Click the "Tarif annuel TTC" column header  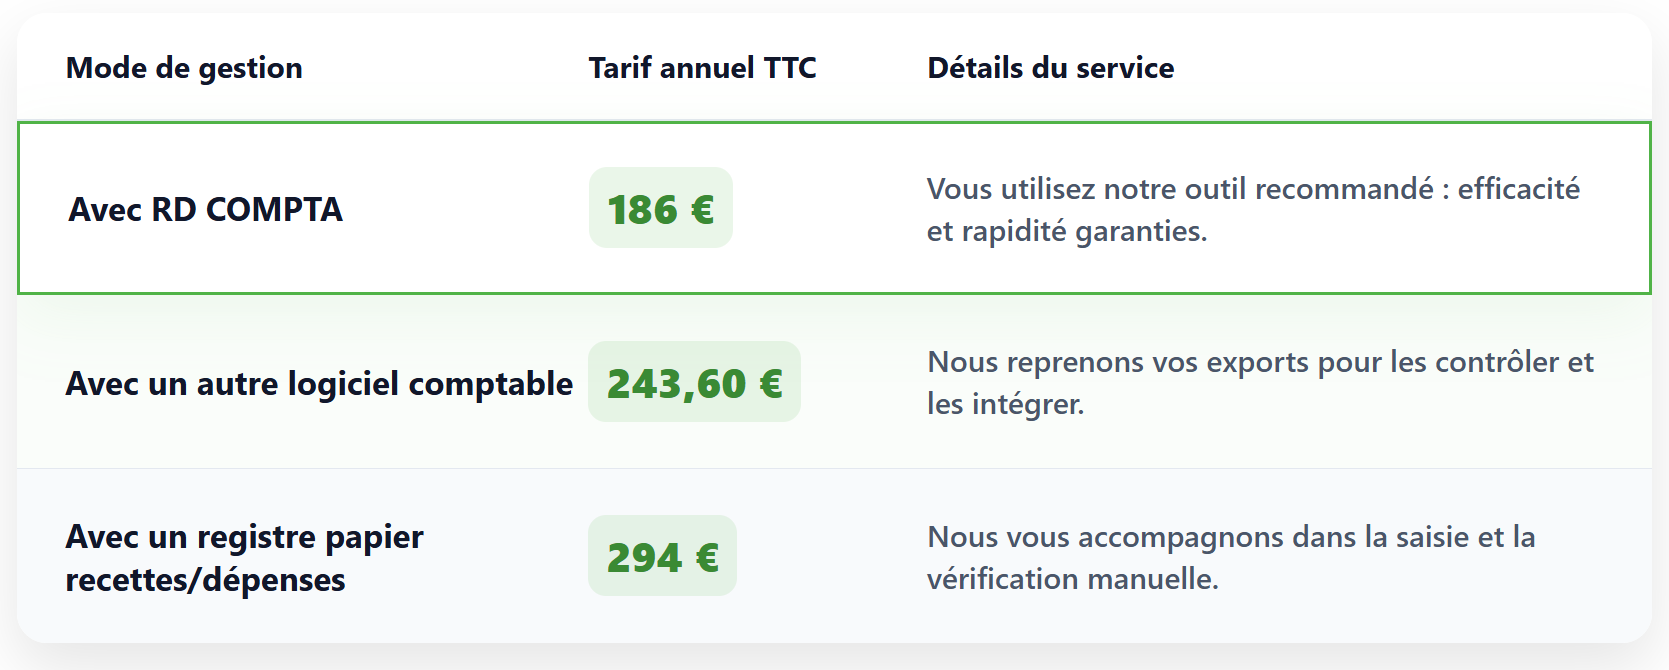[702, 68]
